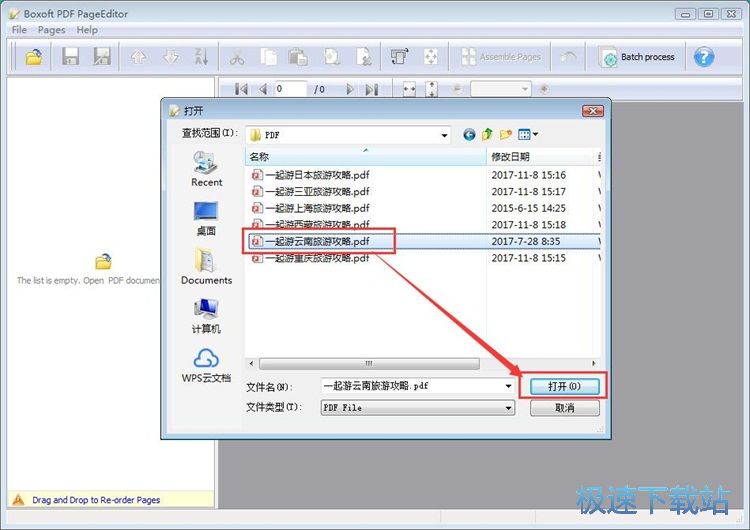750x530 pixels.
Task: Select file 一起游重庆旅游攻略.pdf
Action: point(310,258)
